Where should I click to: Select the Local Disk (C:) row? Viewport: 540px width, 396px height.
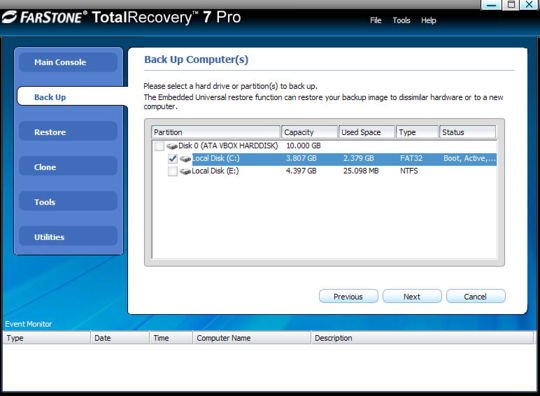324,159
